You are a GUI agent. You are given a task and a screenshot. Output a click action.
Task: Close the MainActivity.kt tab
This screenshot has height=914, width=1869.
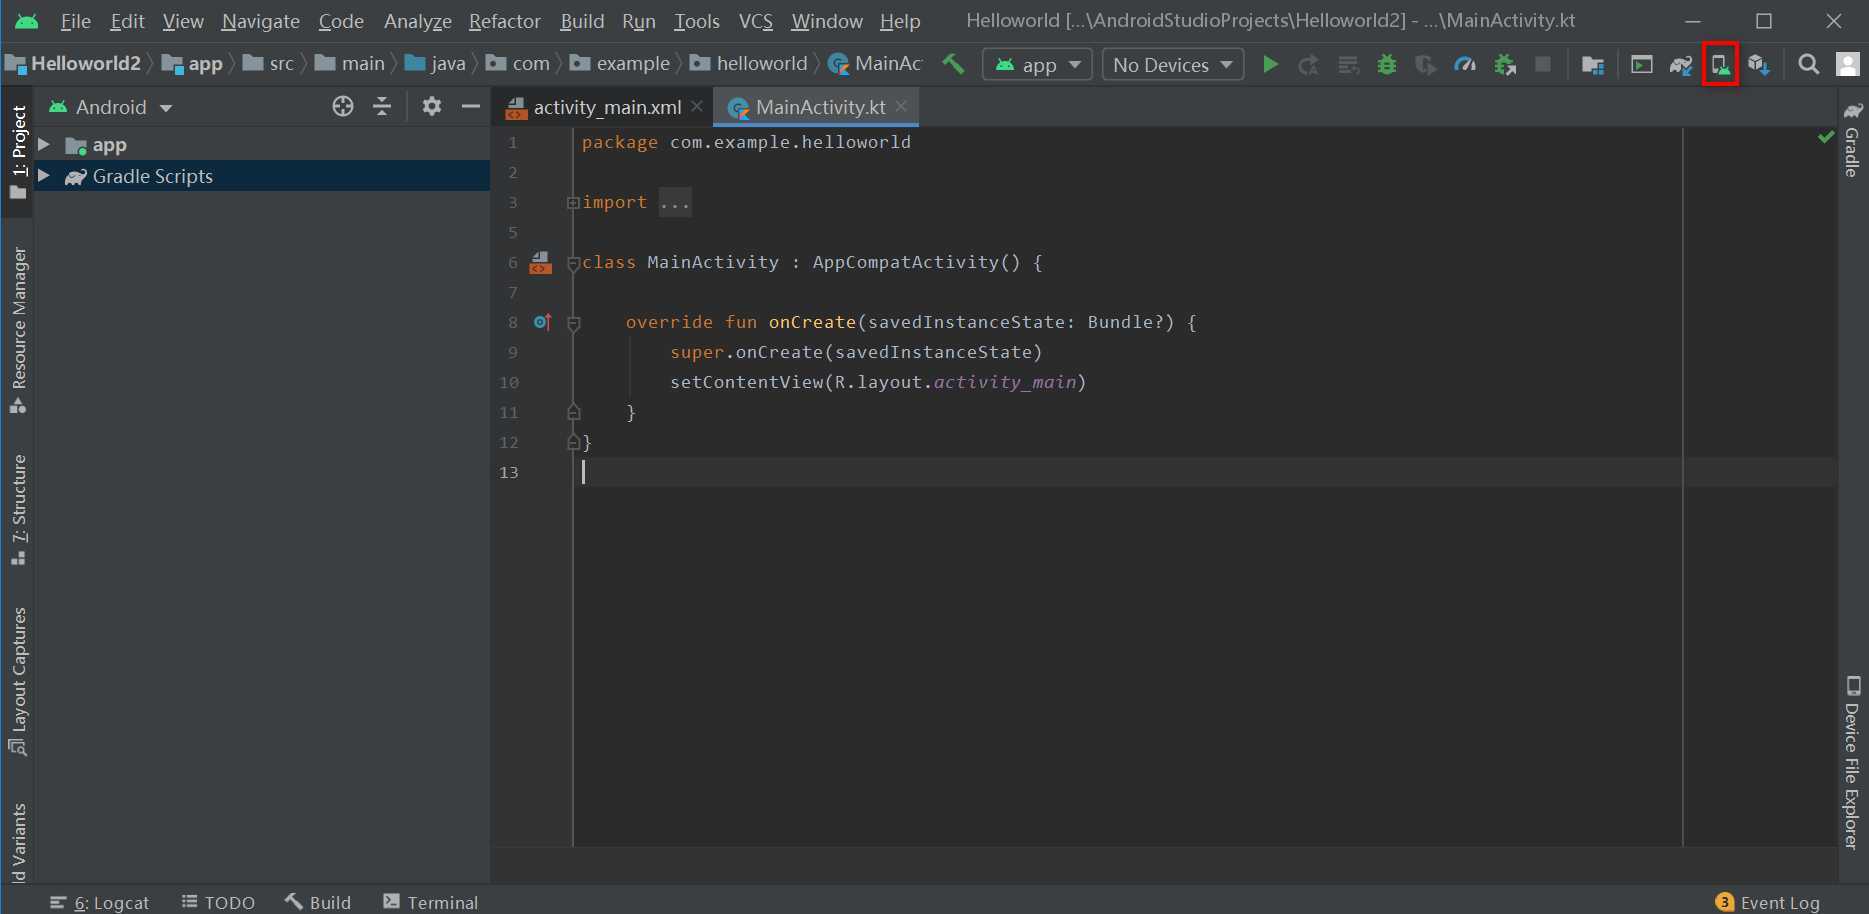point(901,106)
